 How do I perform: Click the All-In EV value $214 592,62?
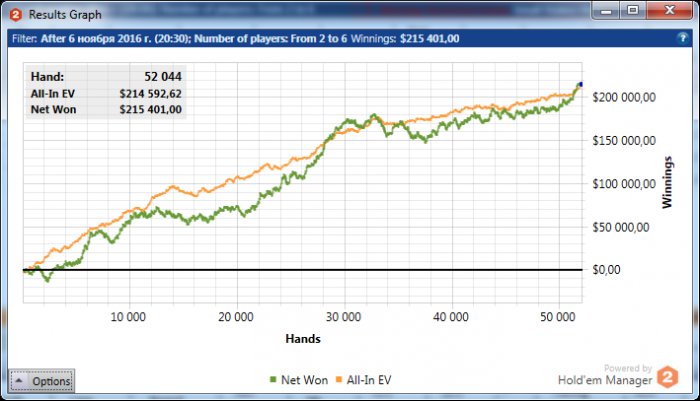coord(150,94)
